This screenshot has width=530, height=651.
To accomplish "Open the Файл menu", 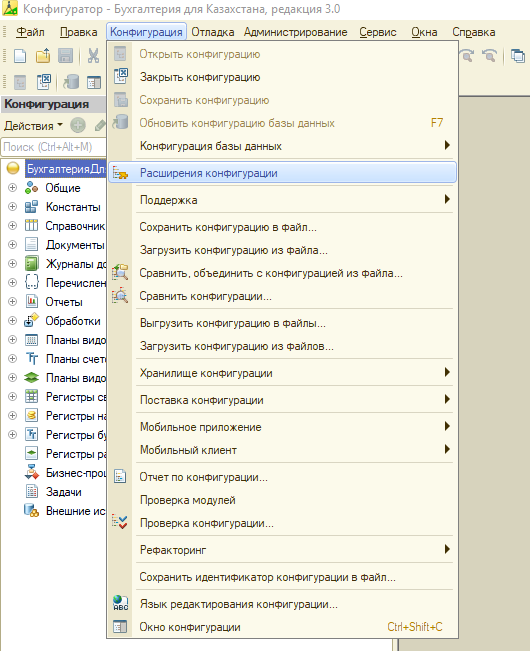I will coord(30,32).
